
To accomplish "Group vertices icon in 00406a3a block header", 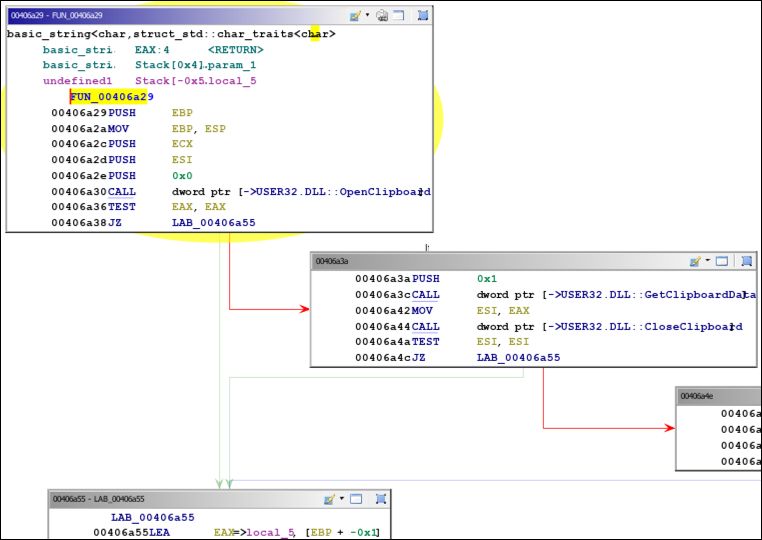I will point(746,261).
